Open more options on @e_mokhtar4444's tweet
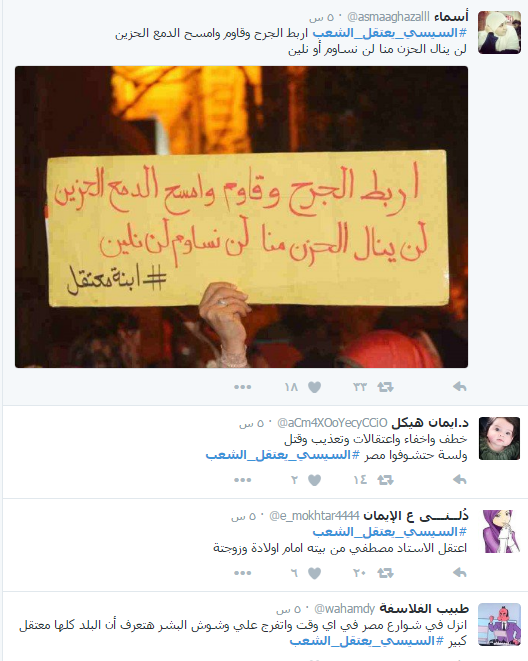This screenshot has width=528, height=661. pyautogui.click(x=243, y=573)
